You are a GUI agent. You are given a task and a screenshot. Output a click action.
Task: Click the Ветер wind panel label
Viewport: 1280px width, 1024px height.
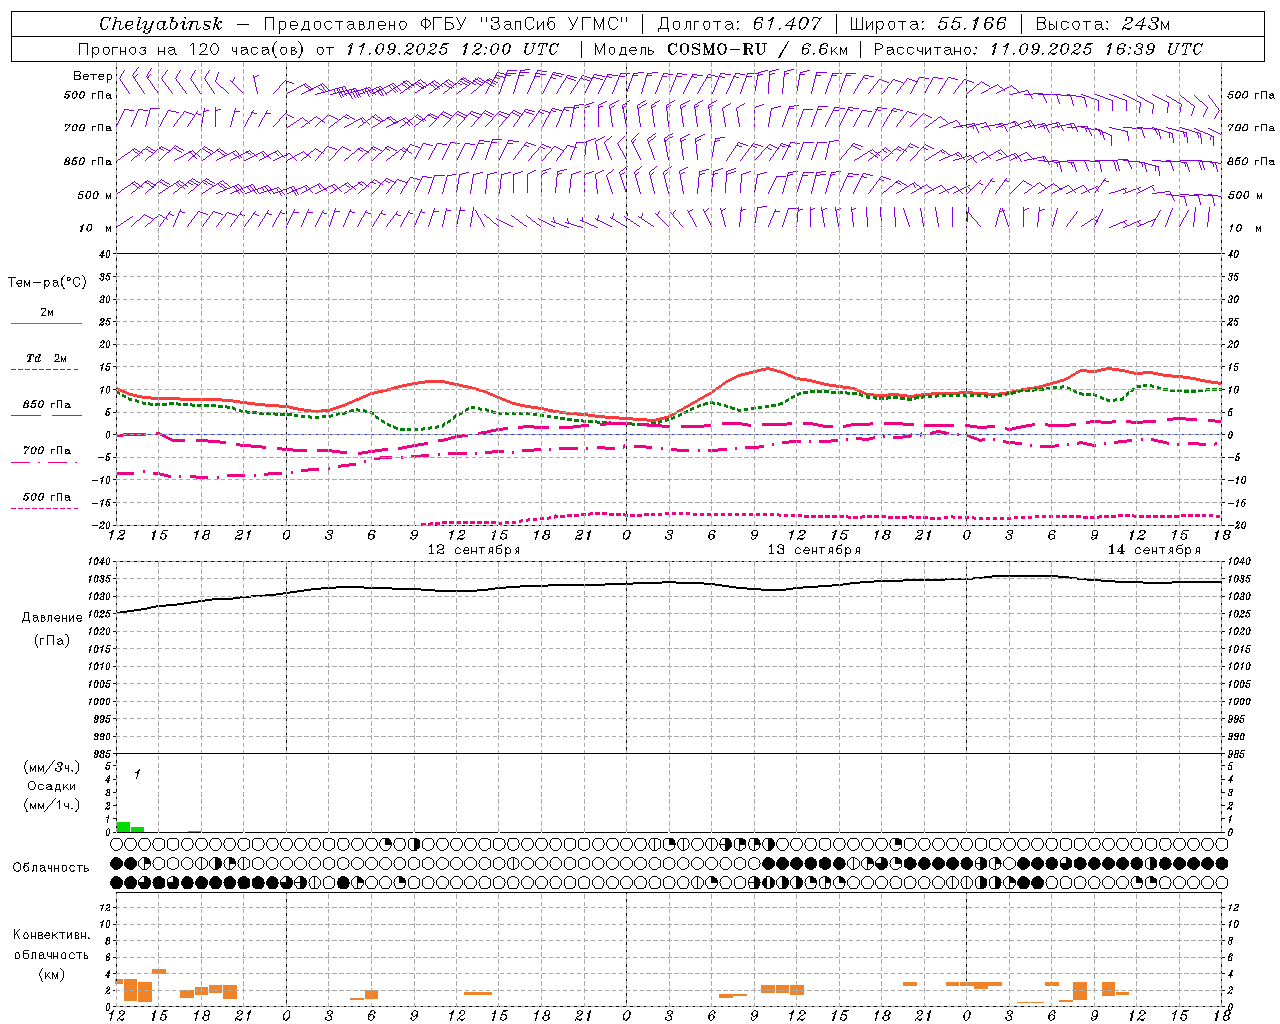tap(92, 76)
